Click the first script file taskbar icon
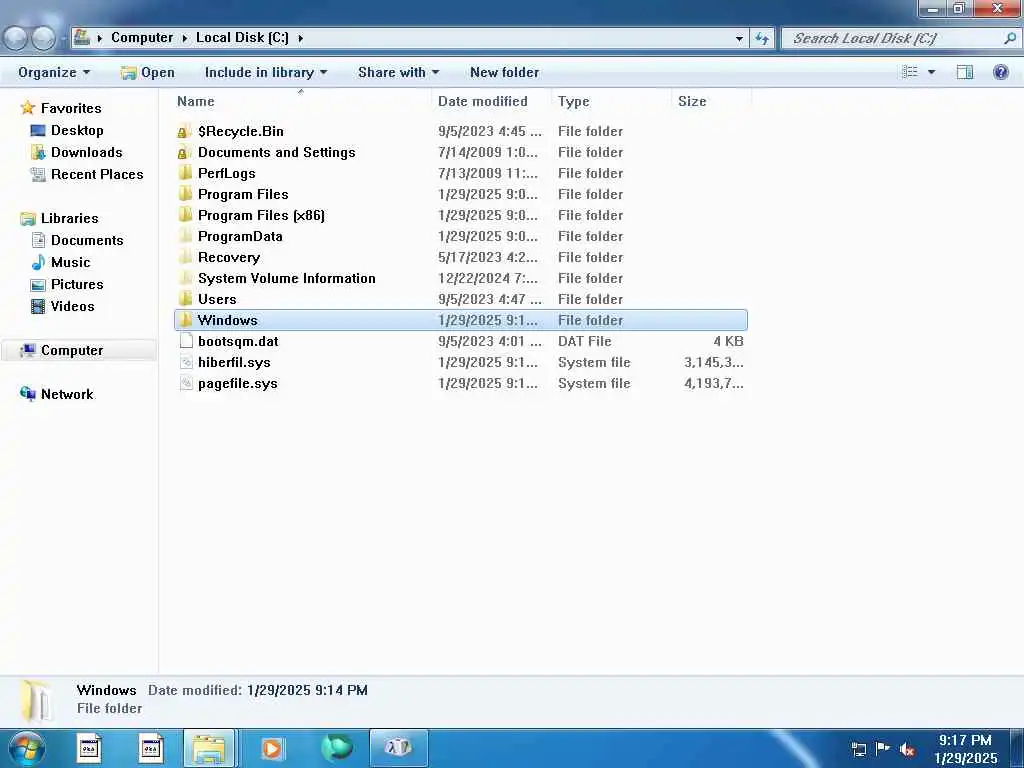The width and height of the screenshot is (1024, 768). pyautogui.click(x=89, y=748)
